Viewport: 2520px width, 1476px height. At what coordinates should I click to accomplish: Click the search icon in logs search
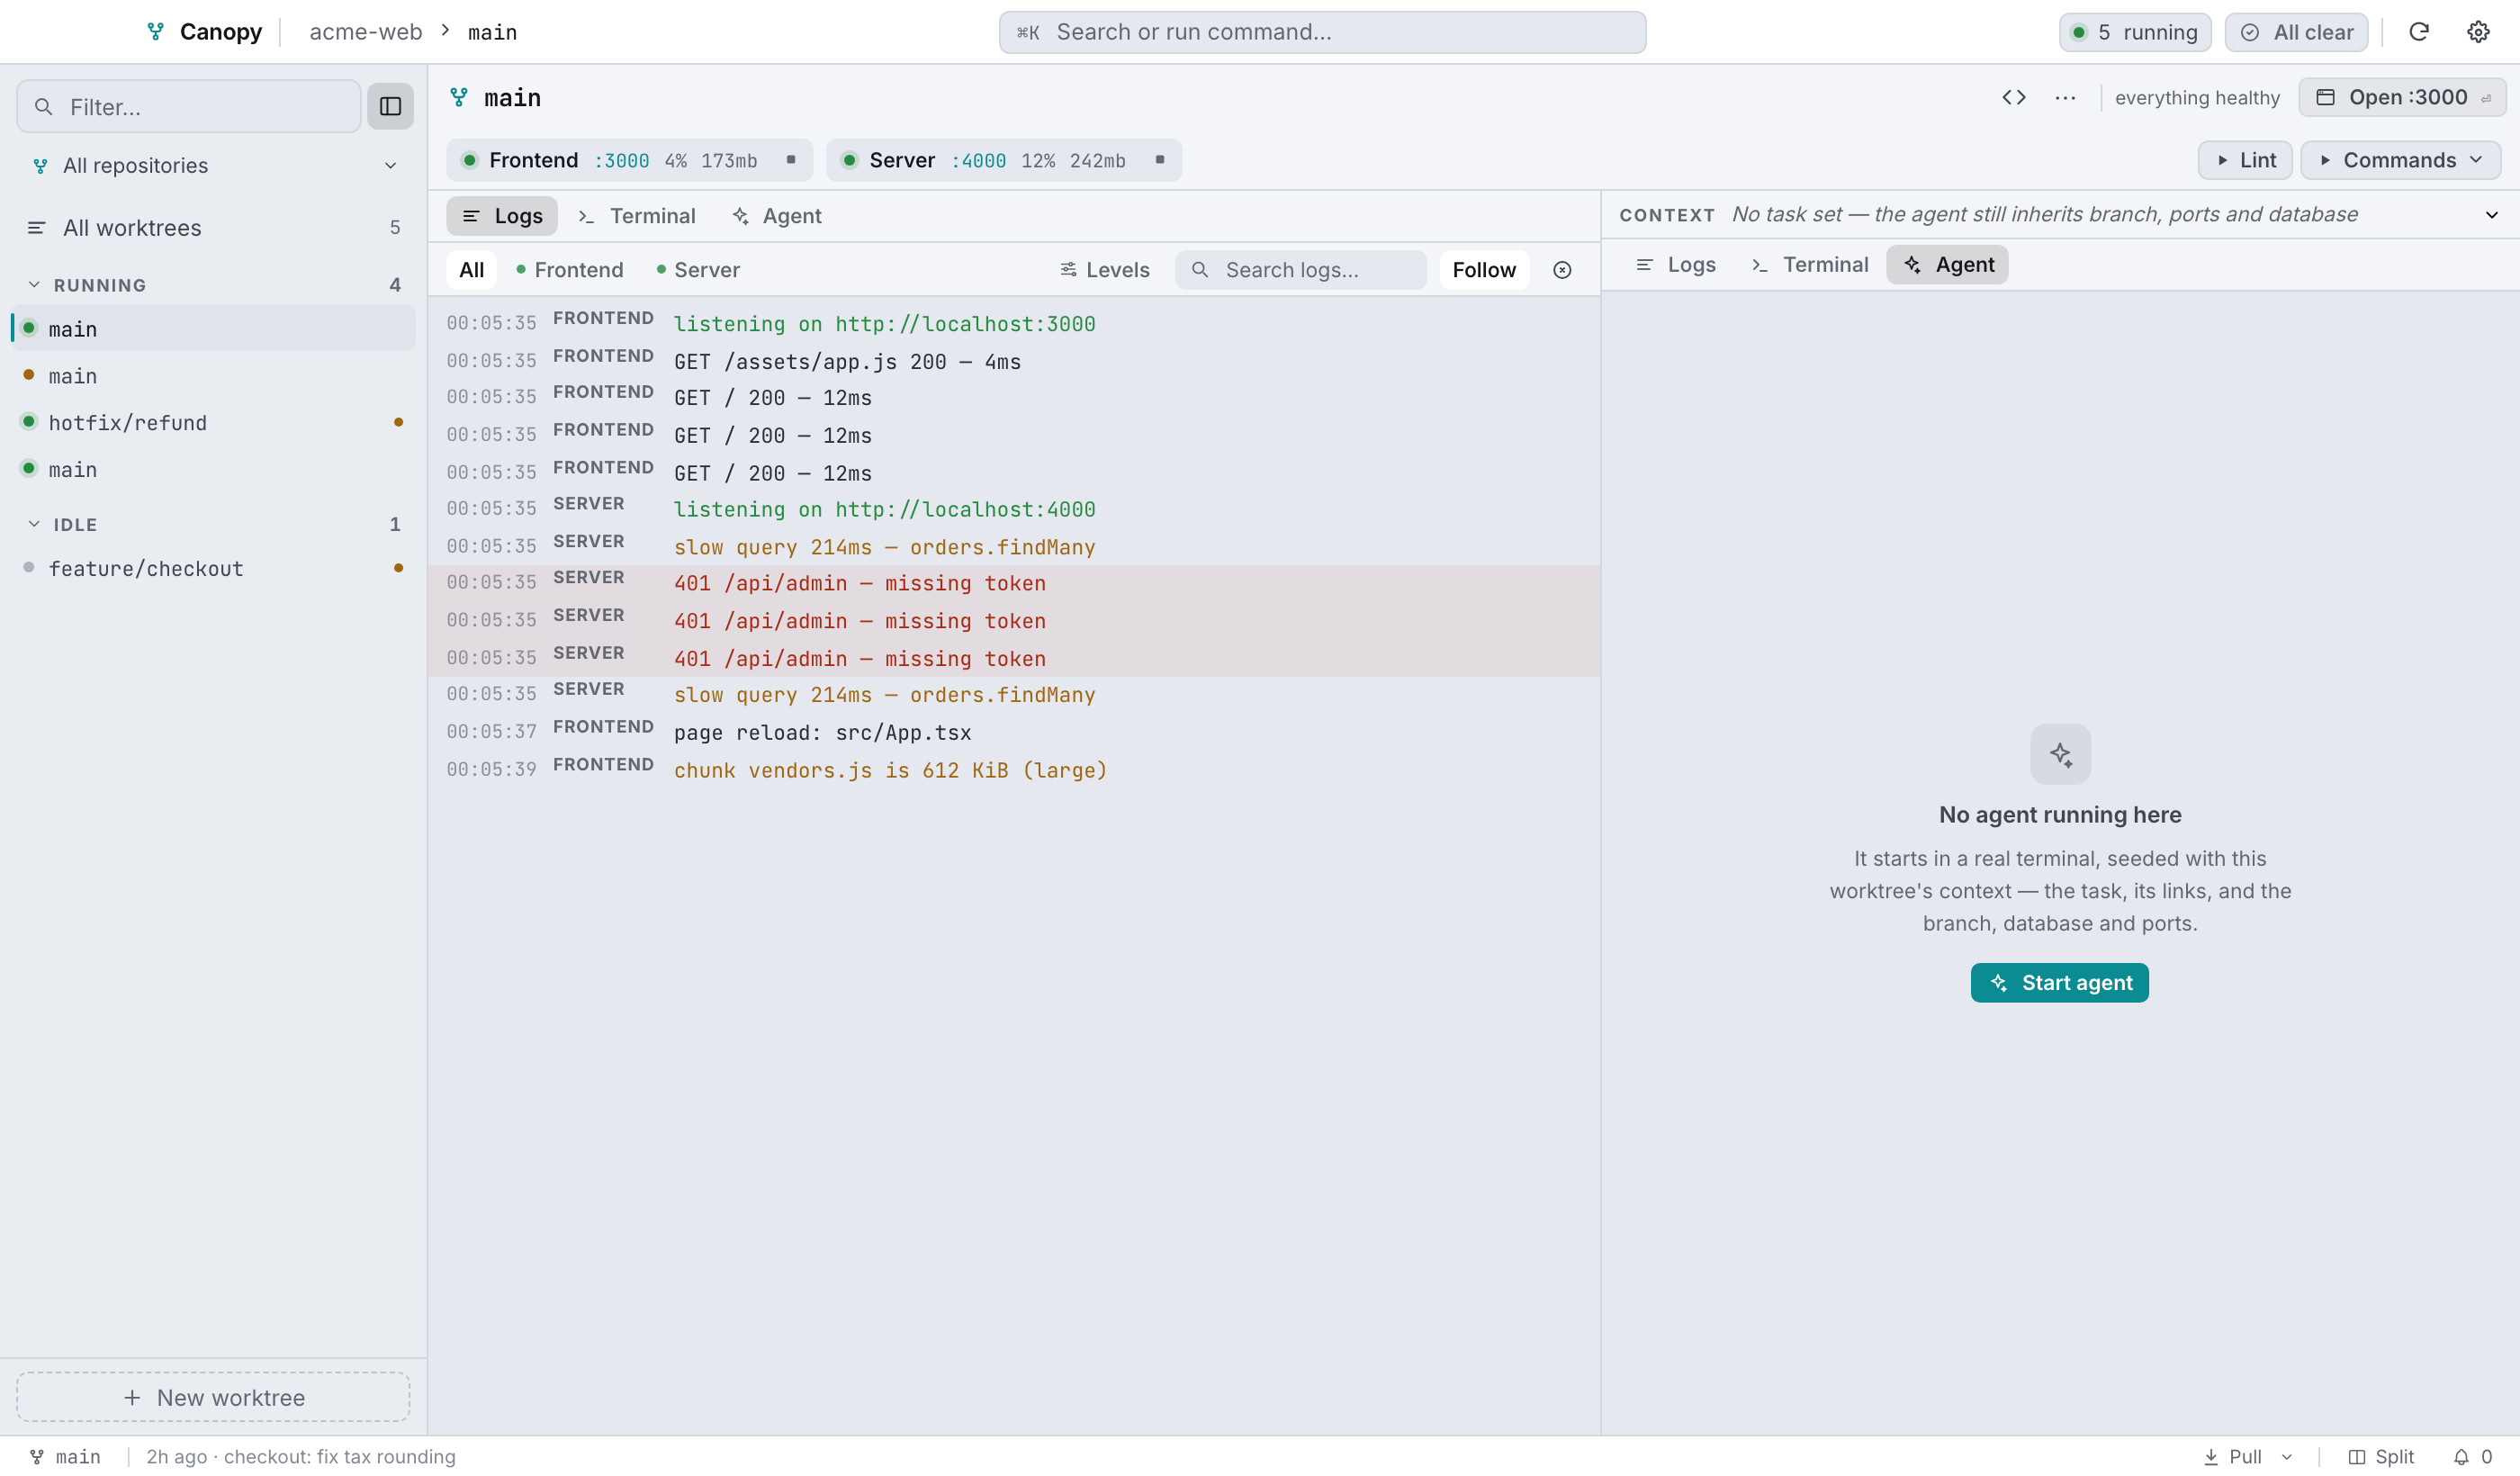tap(1200, 270)
